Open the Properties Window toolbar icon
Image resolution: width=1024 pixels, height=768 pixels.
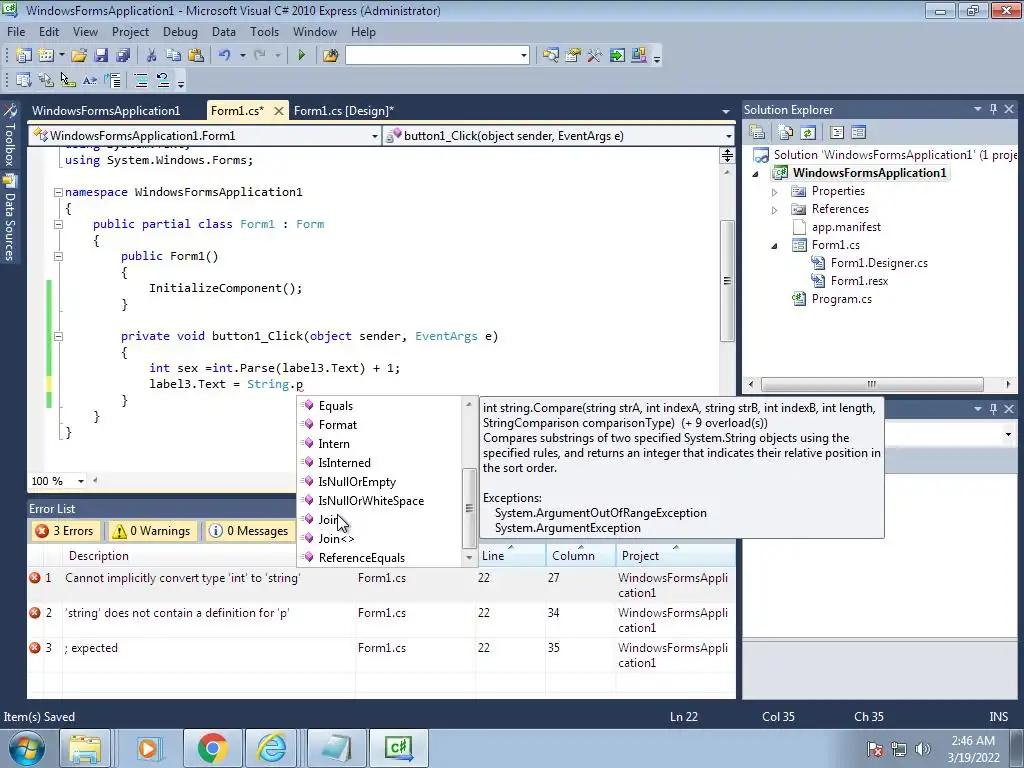point(573,56)
